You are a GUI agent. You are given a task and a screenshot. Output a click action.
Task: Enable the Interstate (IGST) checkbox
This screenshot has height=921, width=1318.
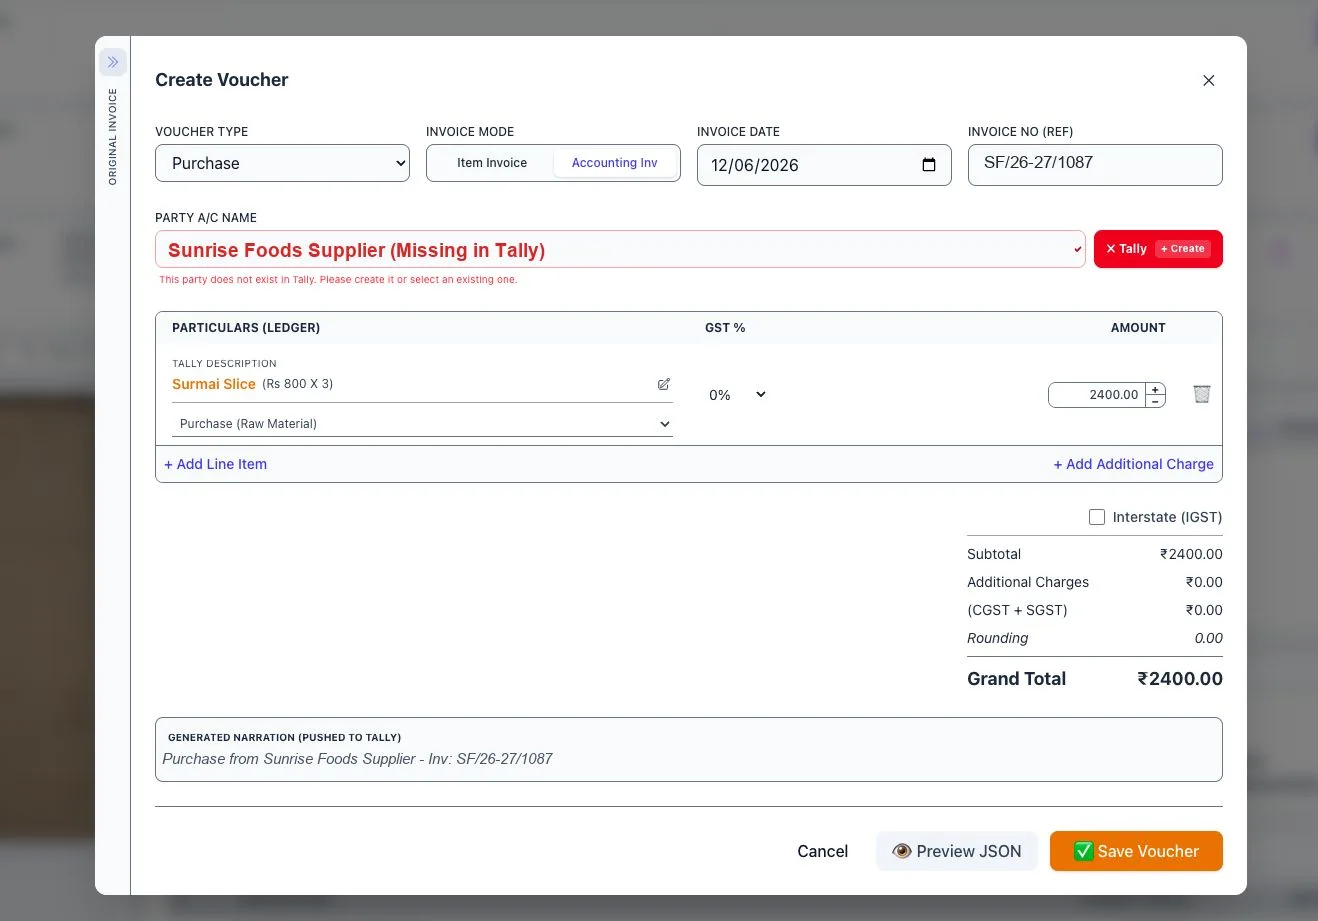point(1097,517)
